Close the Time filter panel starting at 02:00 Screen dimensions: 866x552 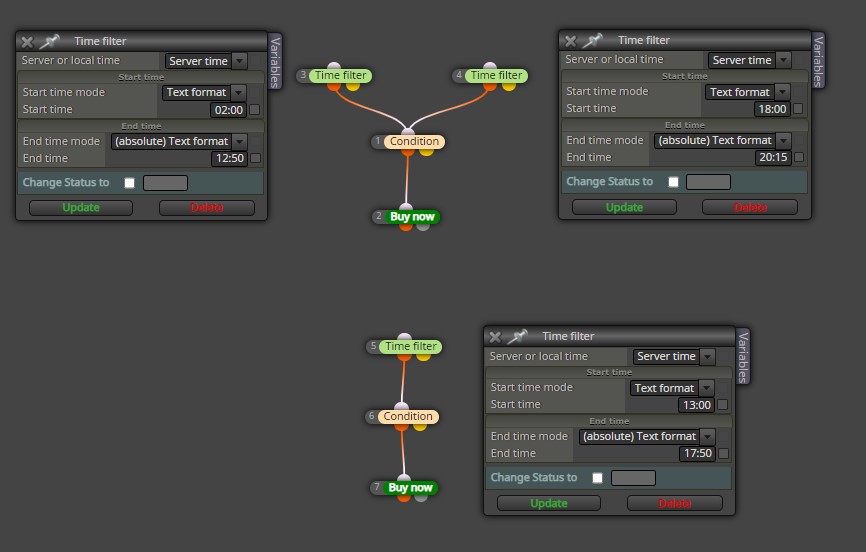click(x=27, y=41)
